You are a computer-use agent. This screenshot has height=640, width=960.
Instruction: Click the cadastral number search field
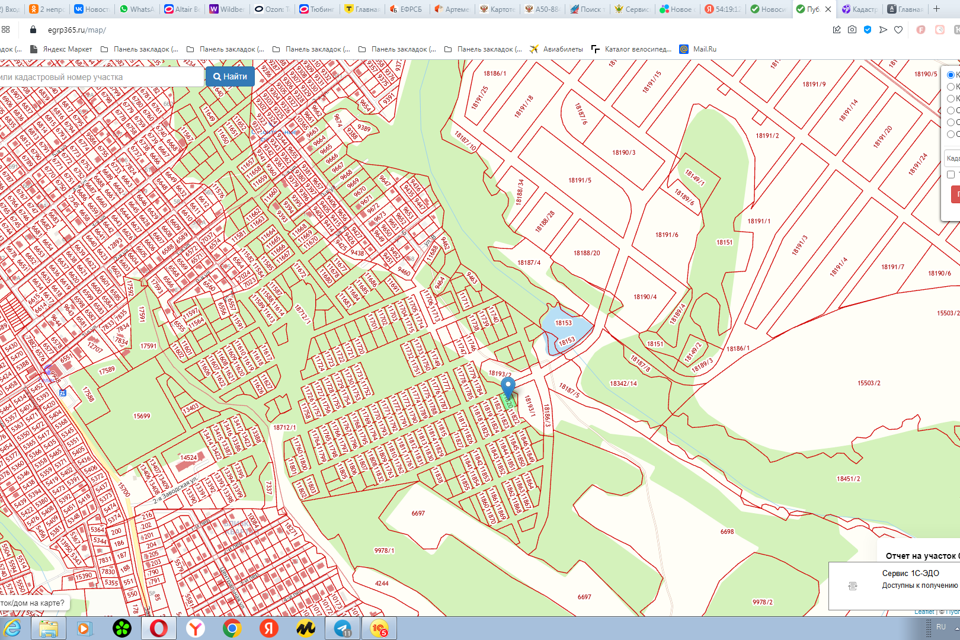pyautogui.click(x=100, y=76)
